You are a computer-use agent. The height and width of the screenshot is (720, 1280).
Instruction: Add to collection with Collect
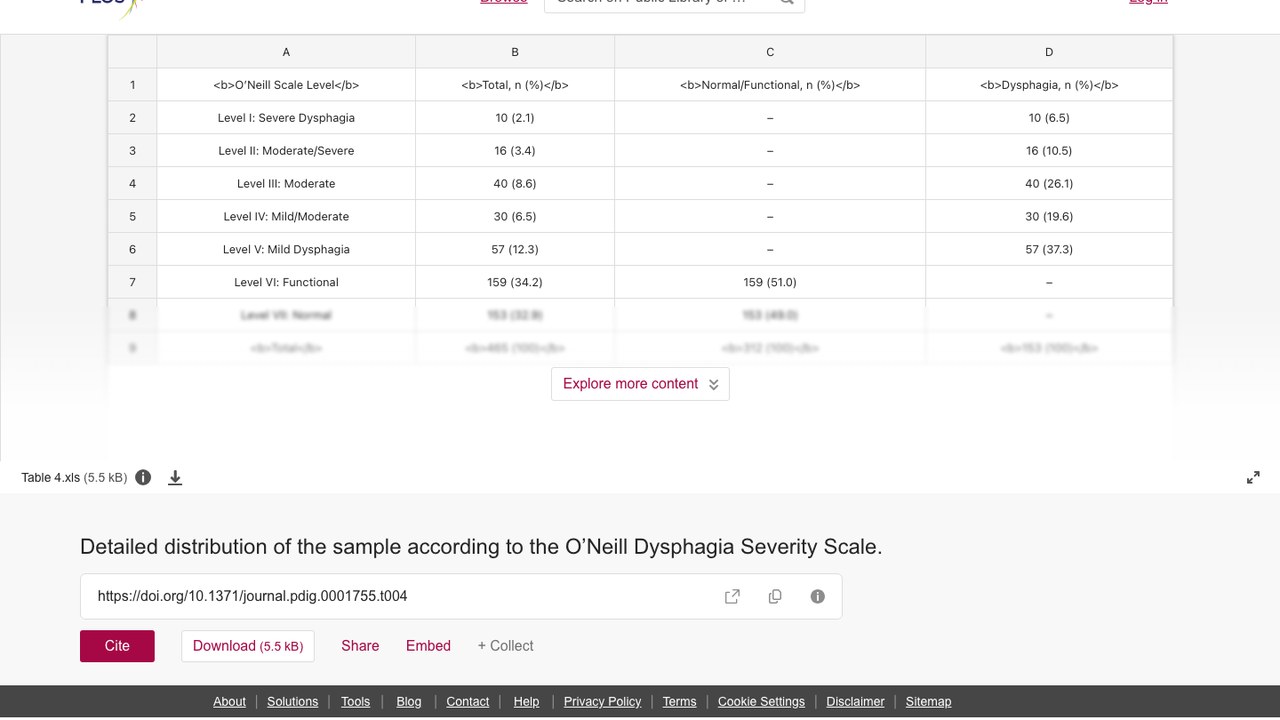click(505, 646)
